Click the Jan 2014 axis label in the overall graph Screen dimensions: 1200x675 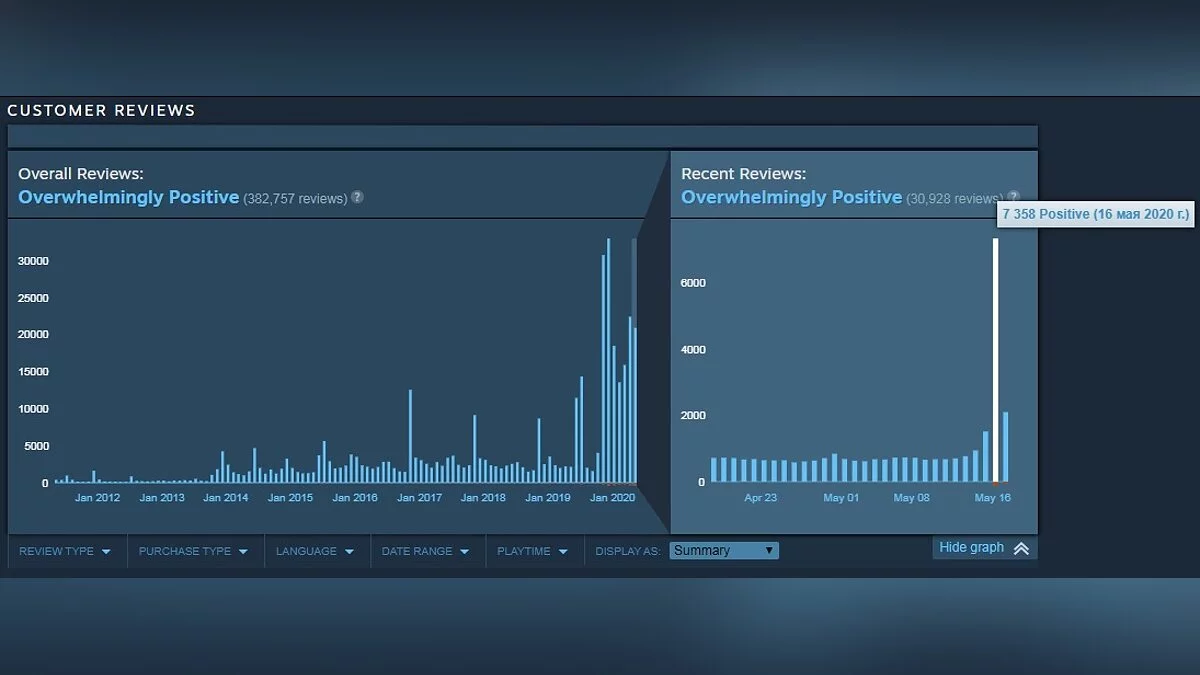(x=225, y=497)
